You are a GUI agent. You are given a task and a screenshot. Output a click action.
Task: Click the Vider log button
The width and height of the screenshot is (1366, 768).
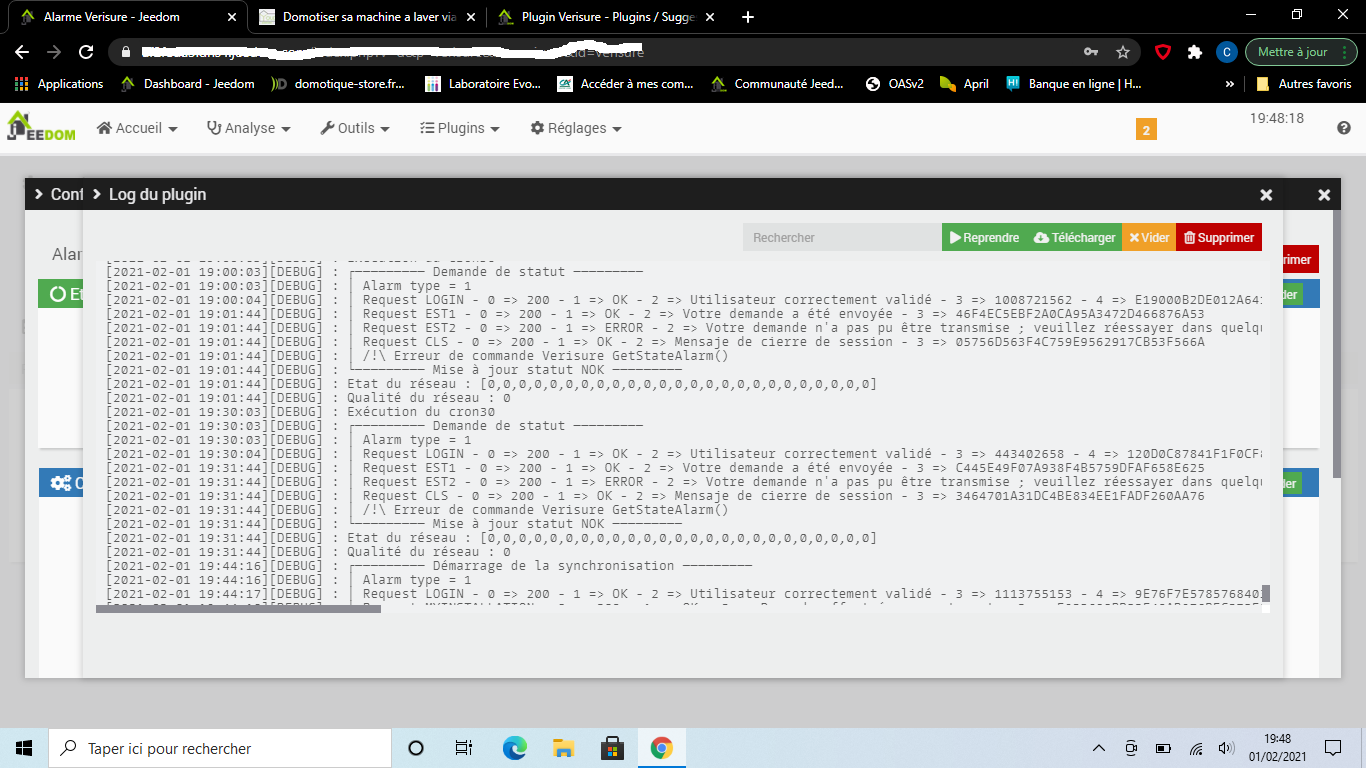1149,237
